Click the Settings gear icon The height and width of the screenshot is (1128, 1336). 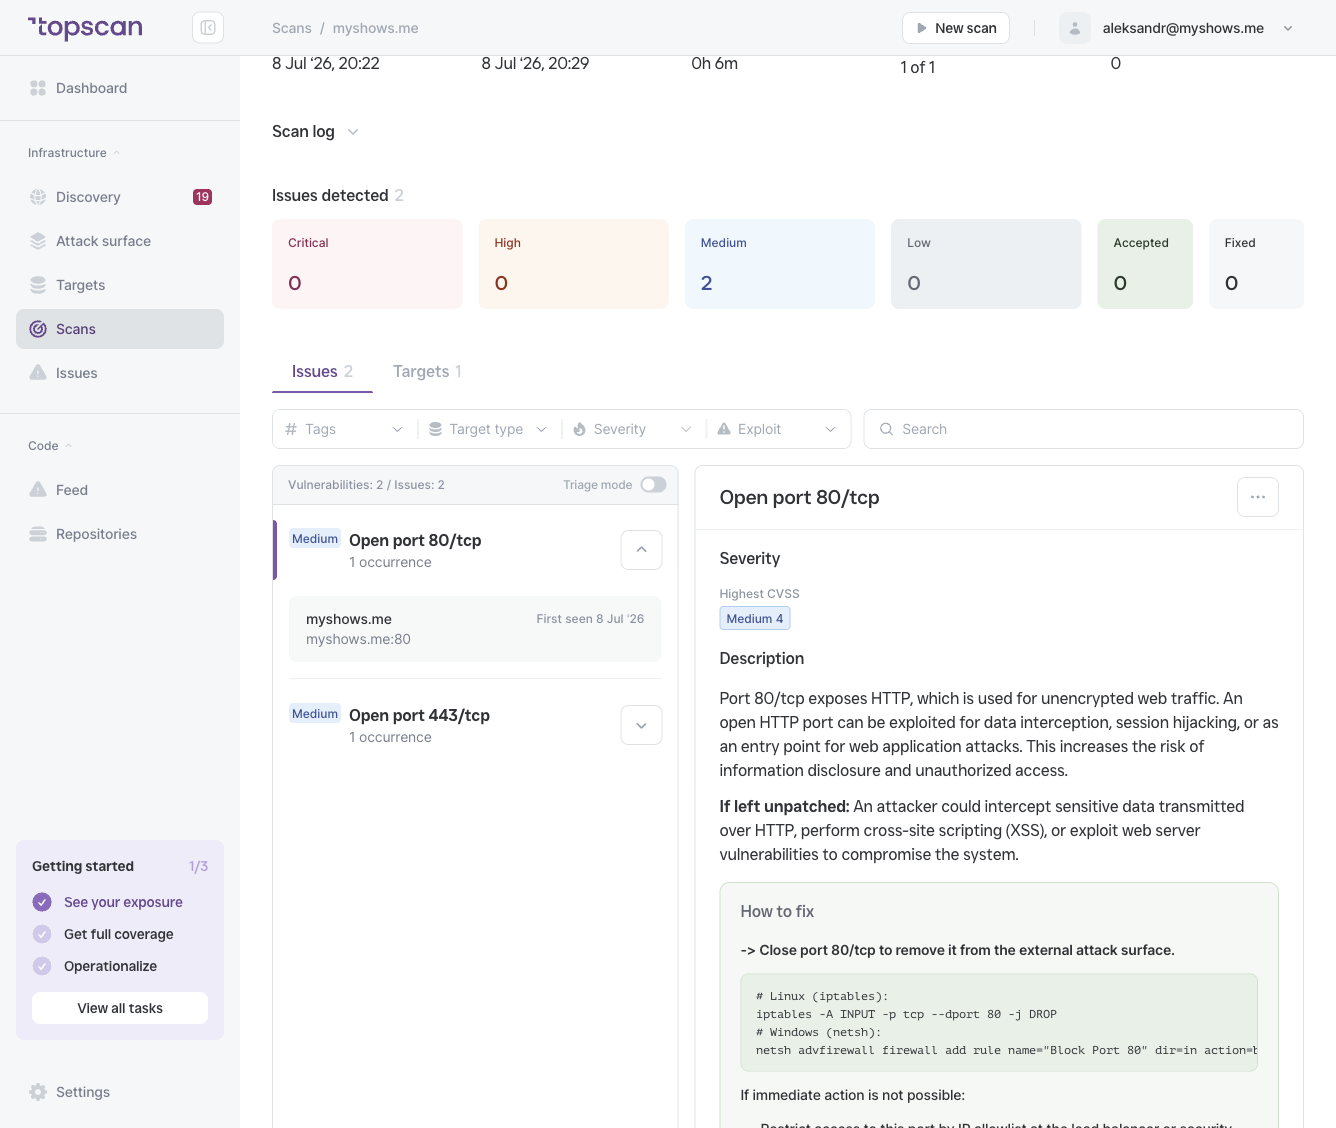tap(38, 1092)
